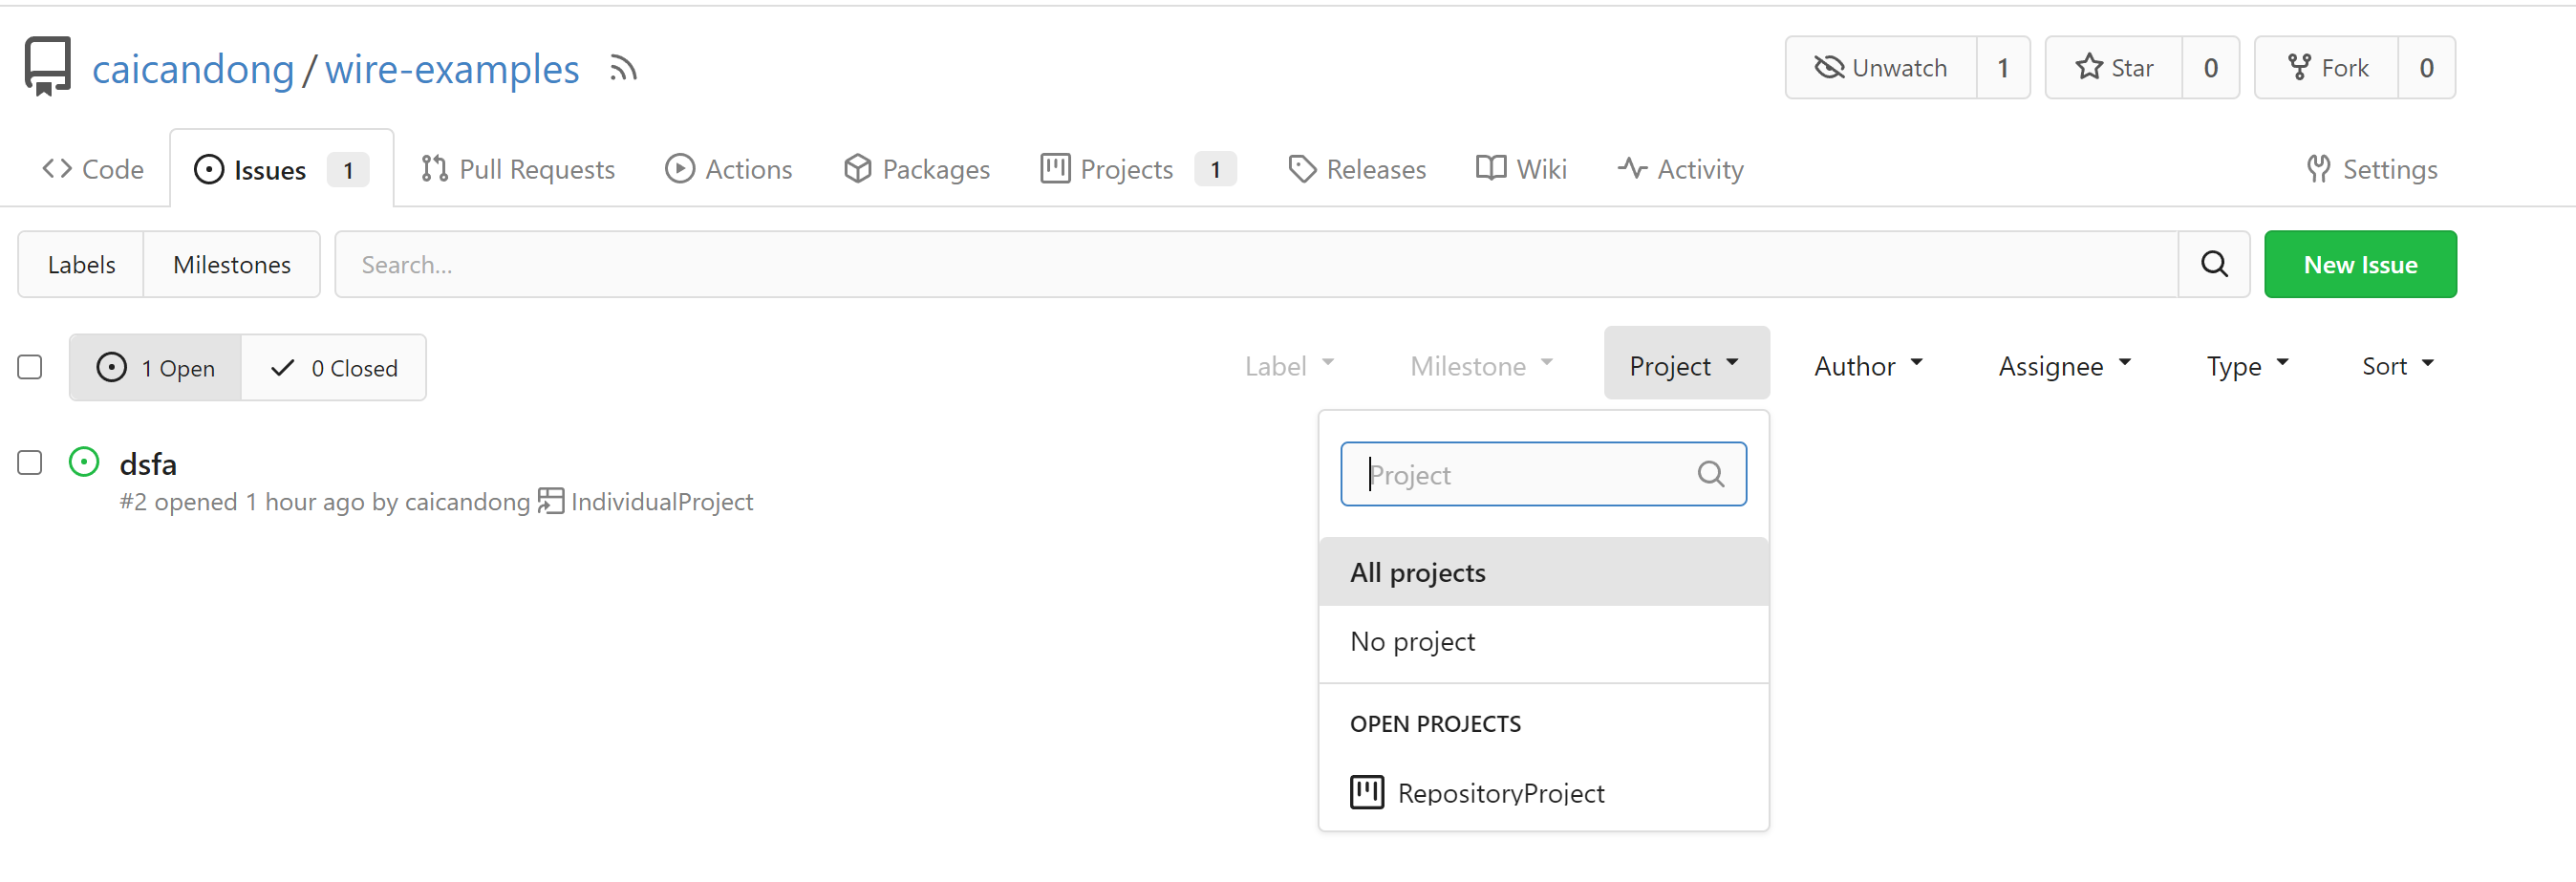2576x882 pixels.
Task: Click the magnifier icon in Project filter field
Action: [x=1710, y=474]
